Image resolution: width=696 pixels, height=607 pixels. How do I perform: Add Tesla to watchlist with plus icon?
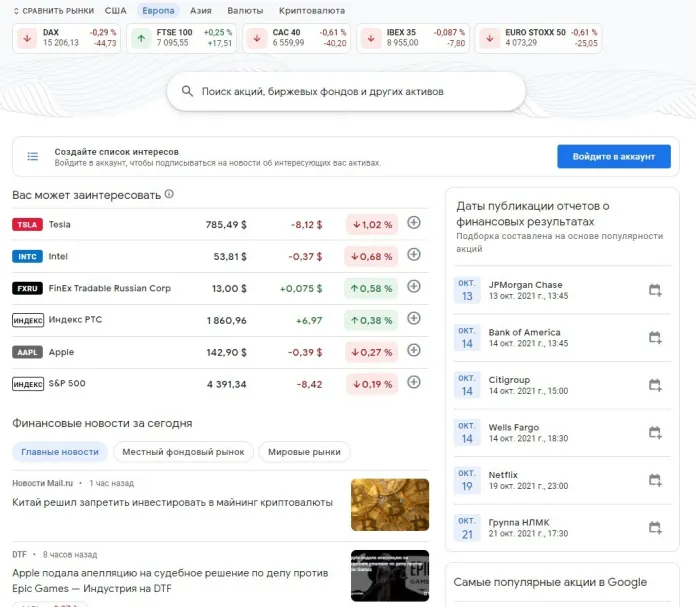coord(414,222)
